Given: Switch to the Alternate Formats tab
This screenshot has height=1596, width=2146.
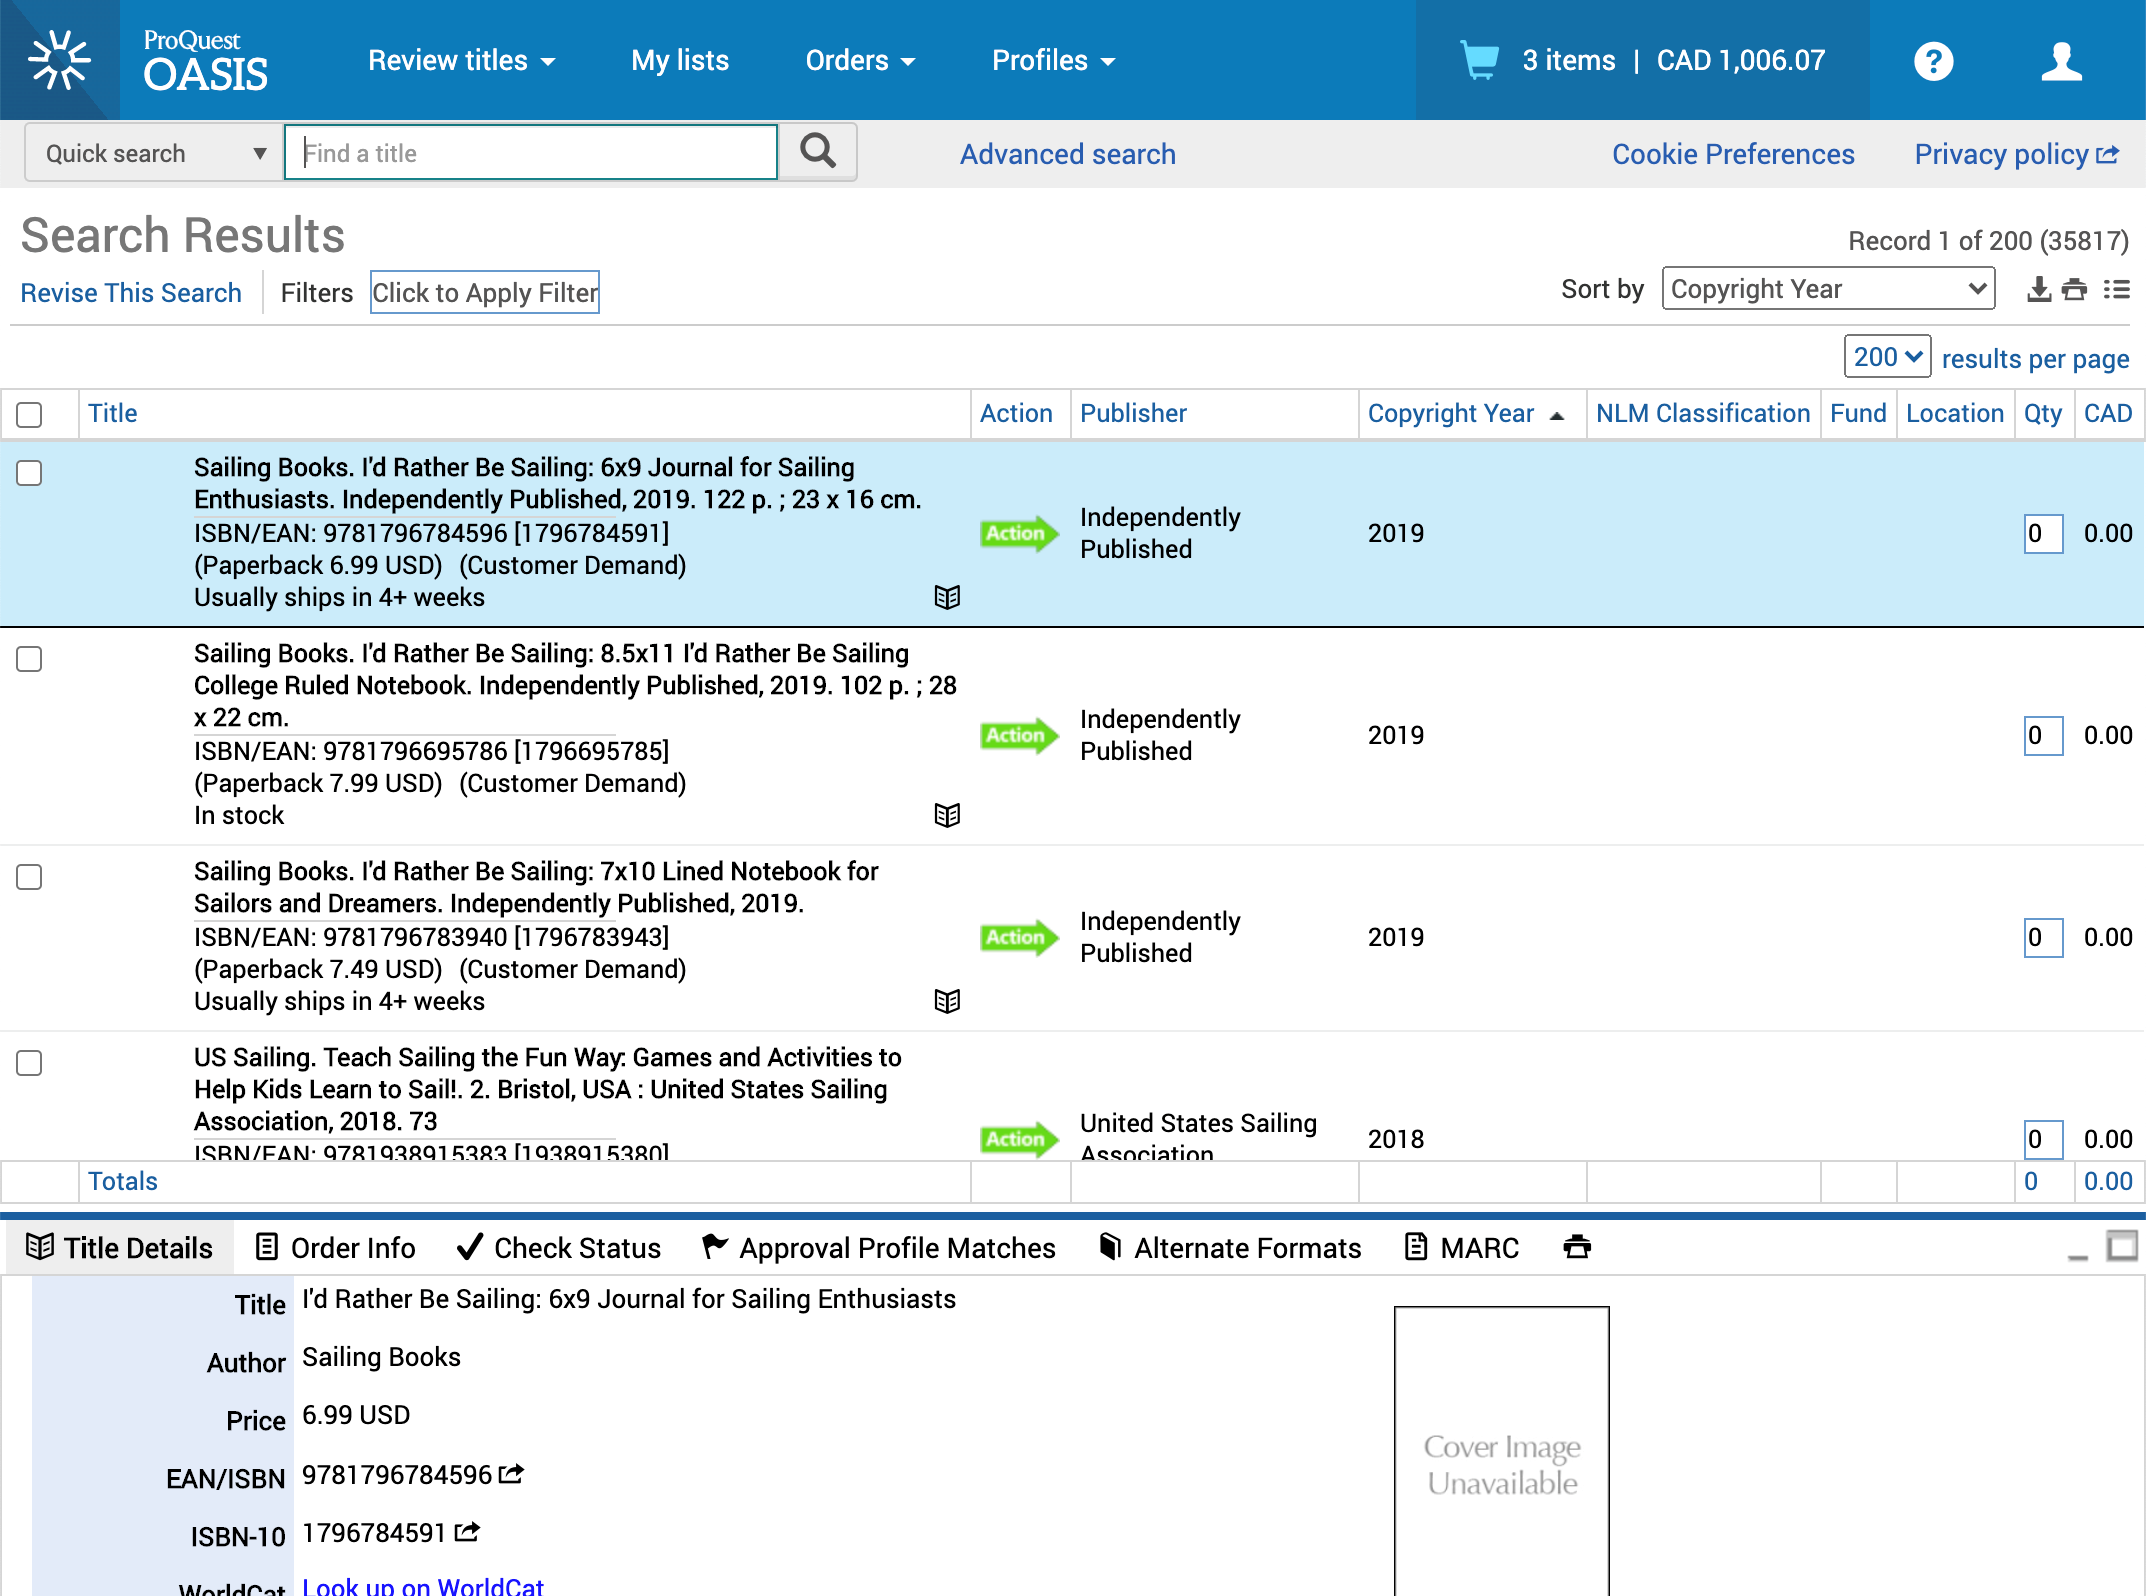Looking at the screenshot, I should 1230,1248.
